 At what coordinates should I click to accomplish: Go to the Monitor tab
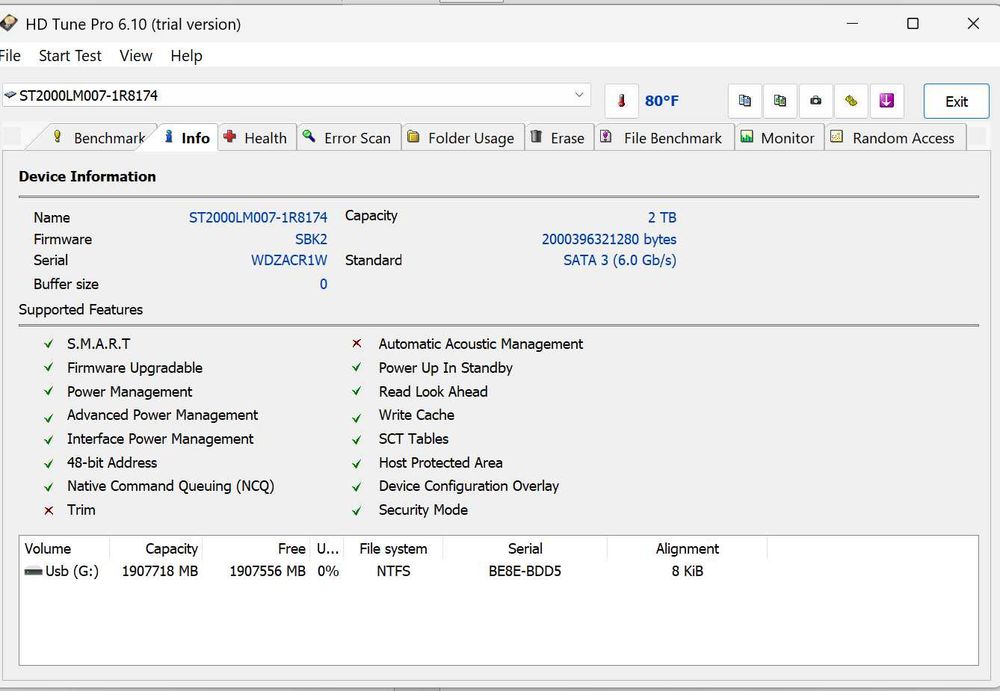[x=779, y=138]
